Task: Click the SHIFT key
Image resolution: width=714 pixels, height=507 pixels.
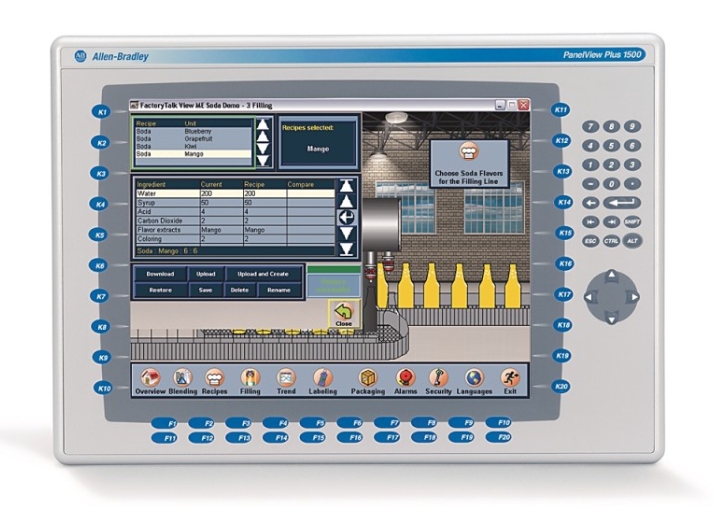Action: 632,222
